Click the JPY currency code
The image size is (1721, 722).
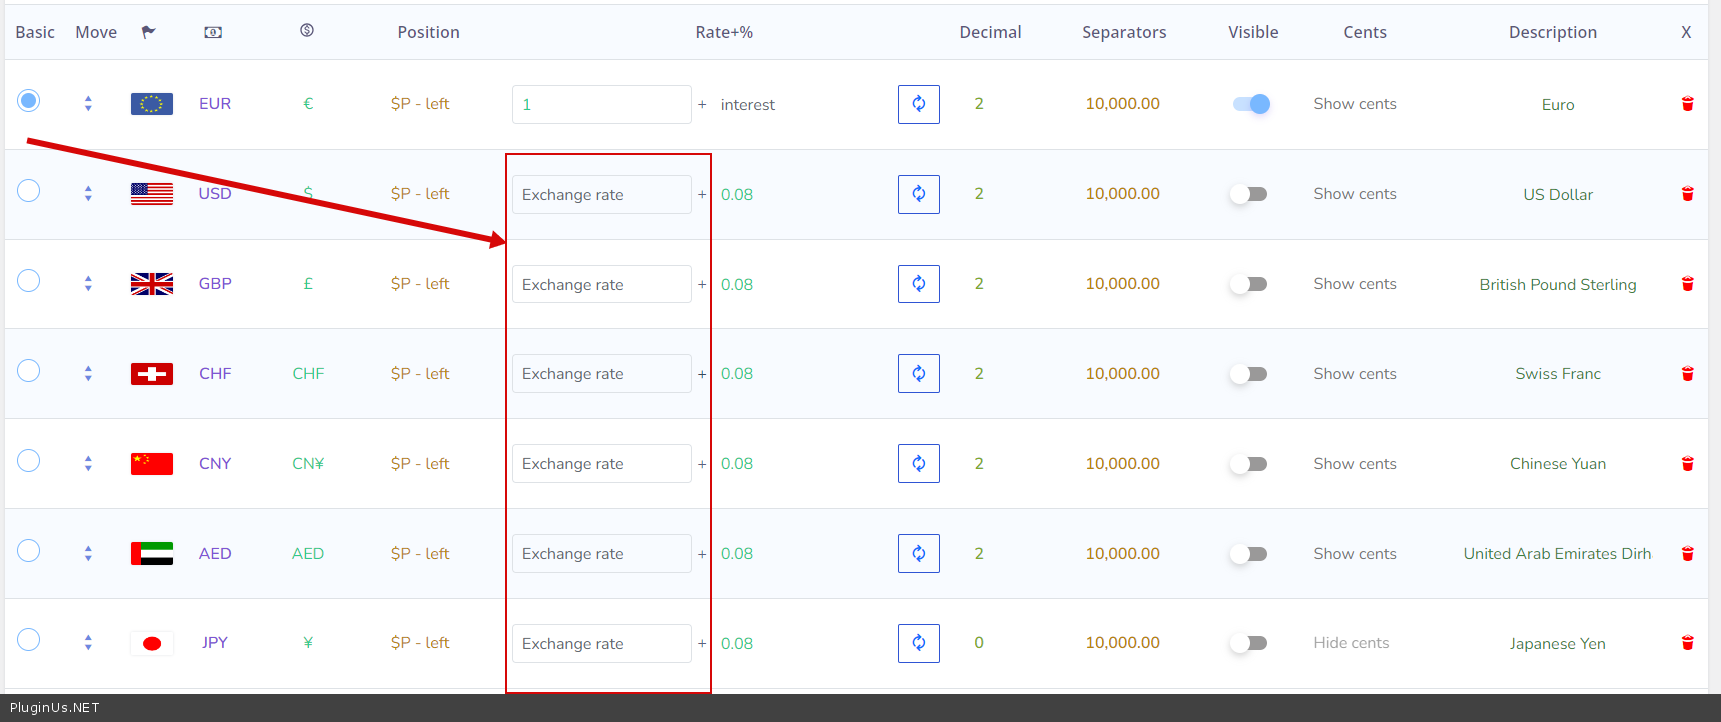pyautogui.click(x=215, y=643)
